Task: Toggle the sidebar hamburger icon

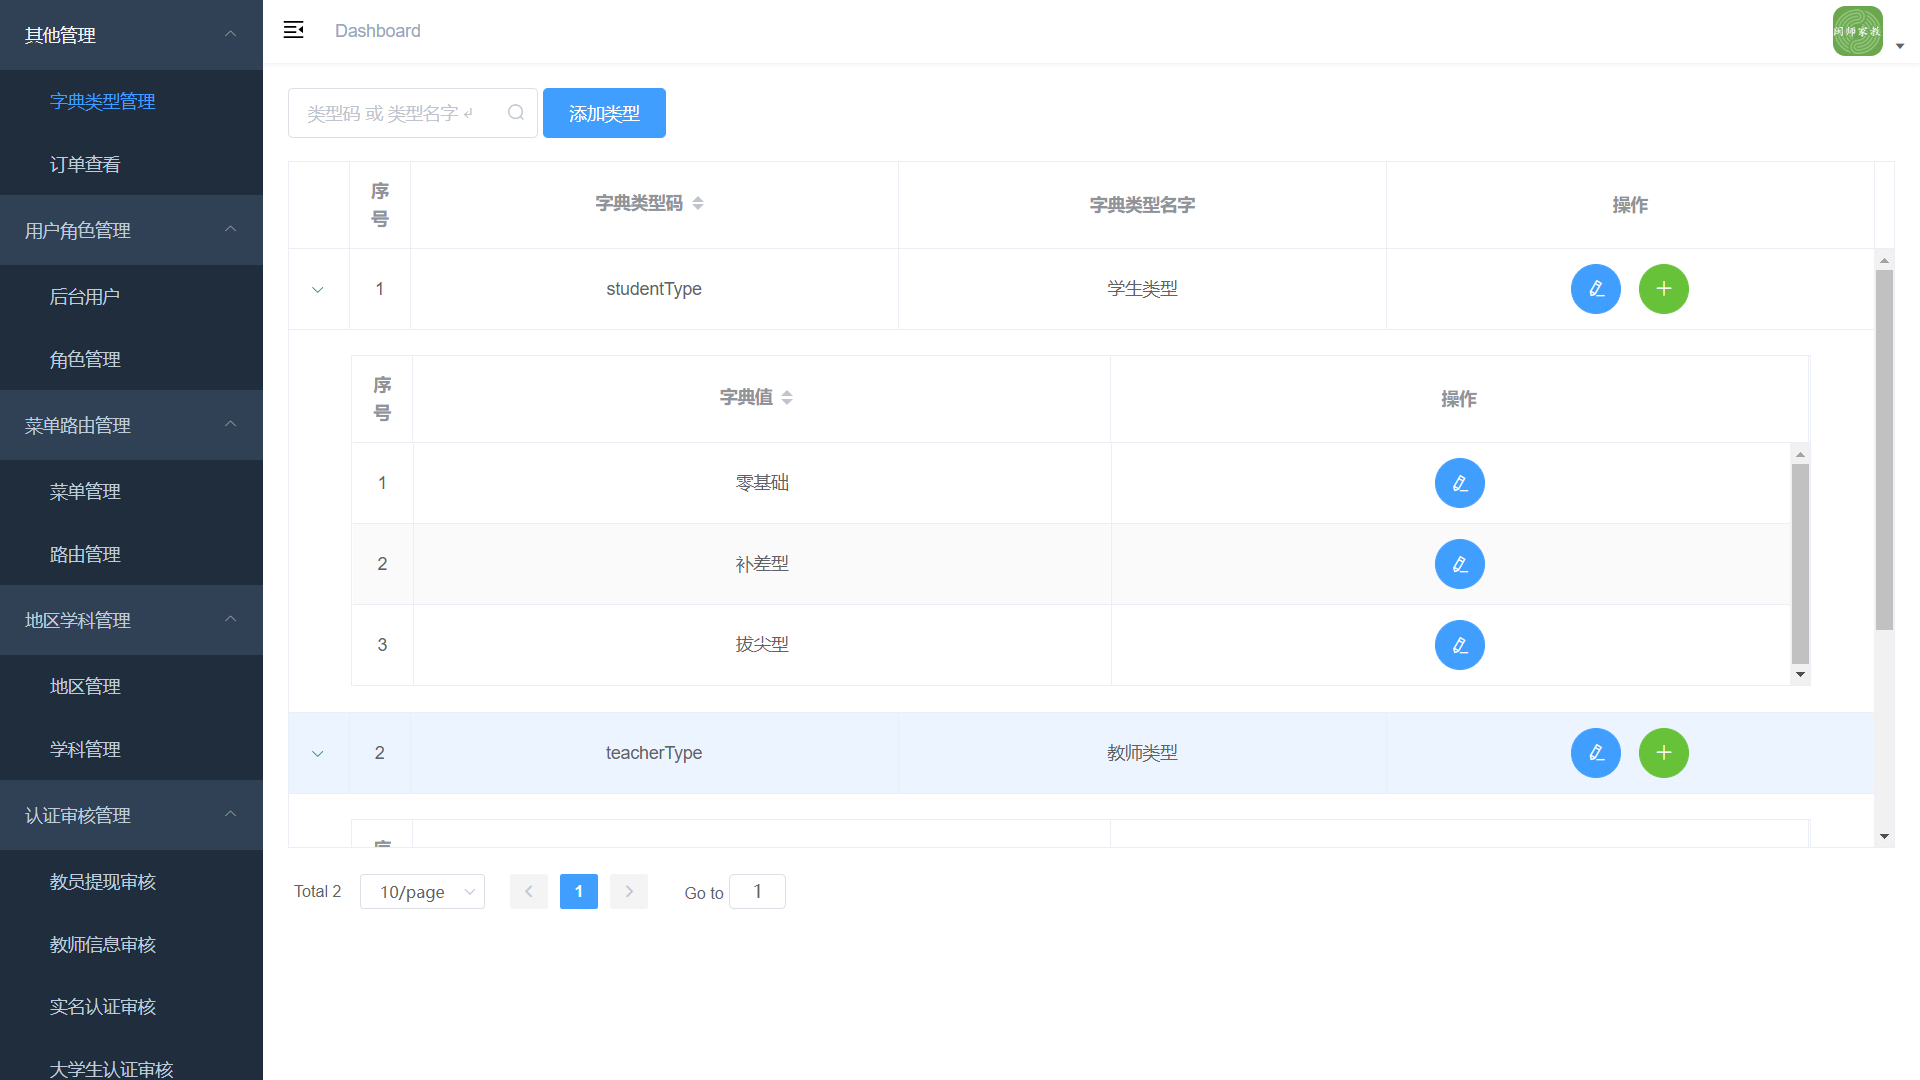Action: pos(293,30)
